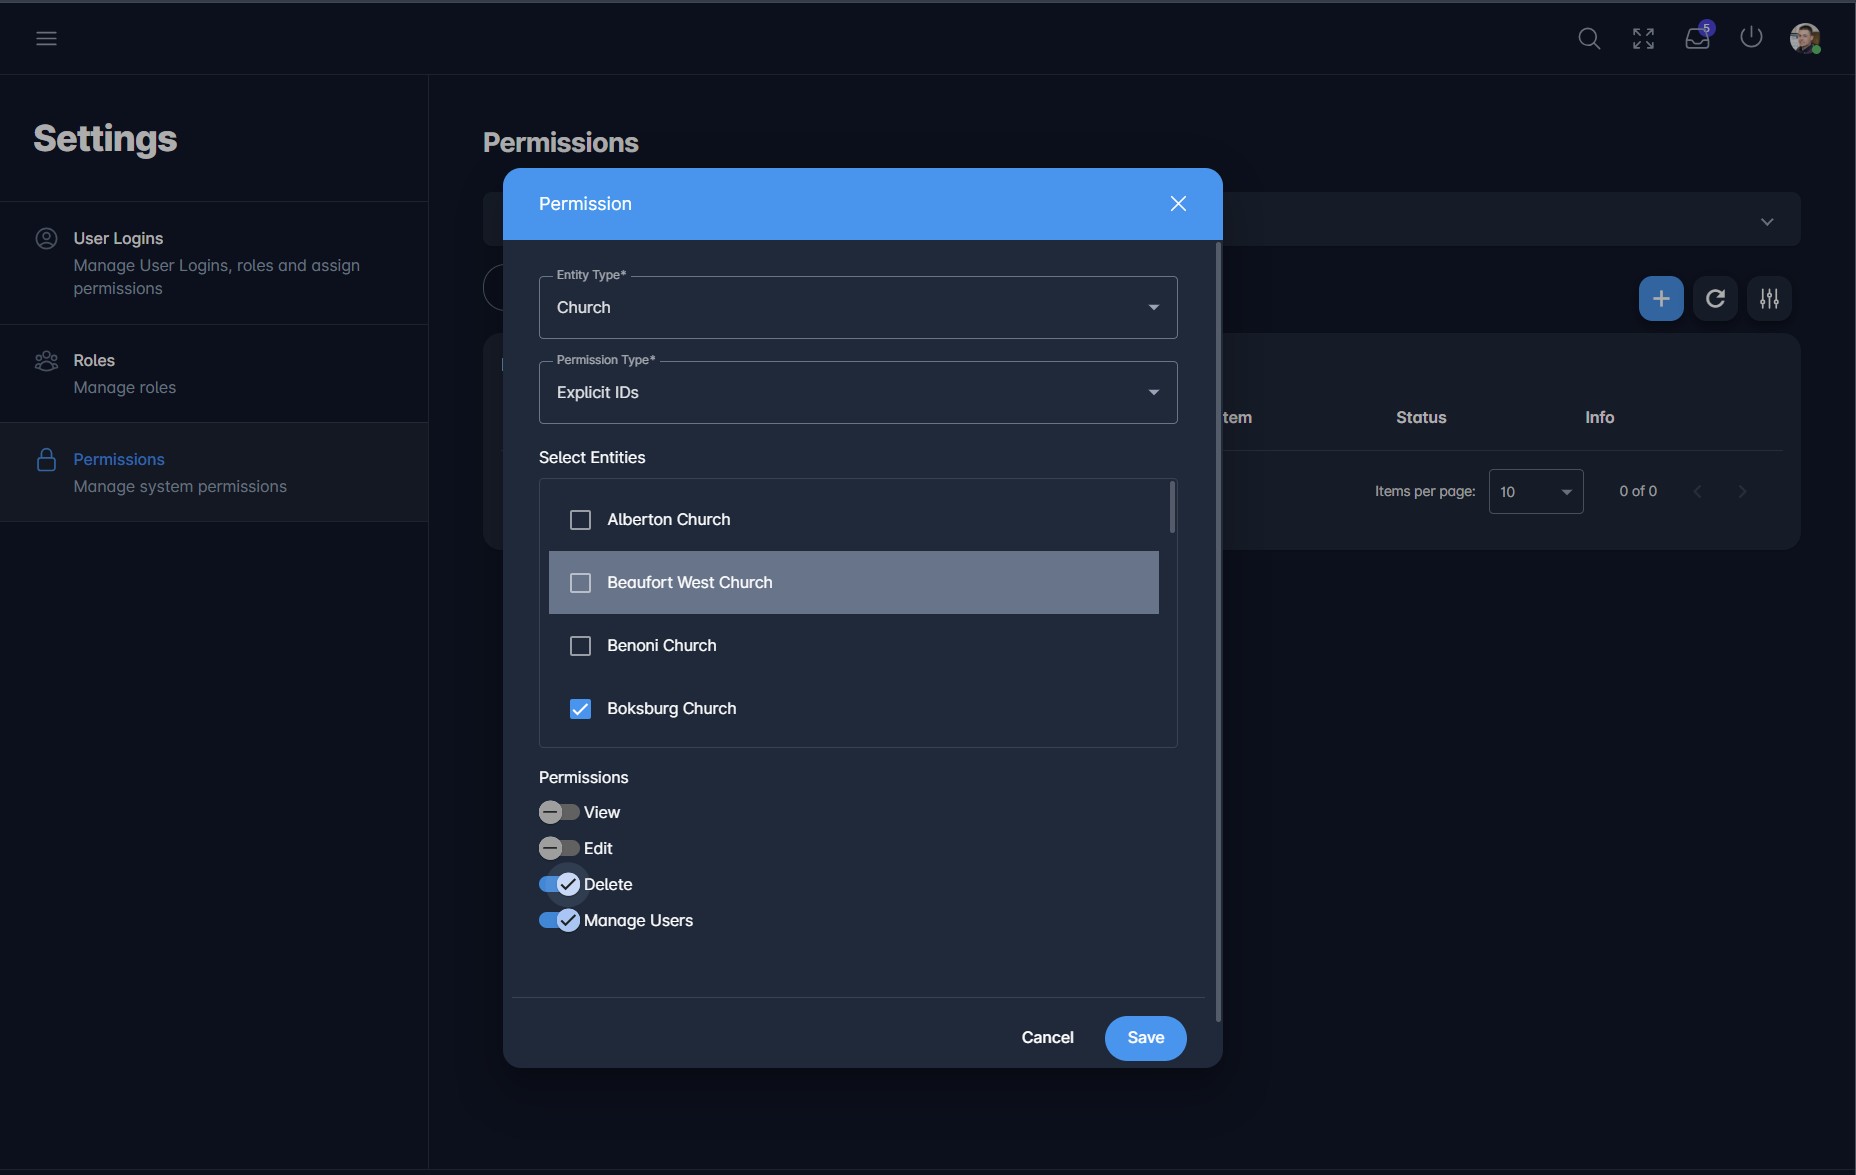Open the notifications inbox icon
The width and height of the screenshot is (1856, 1175).
tap(1697, 38)
